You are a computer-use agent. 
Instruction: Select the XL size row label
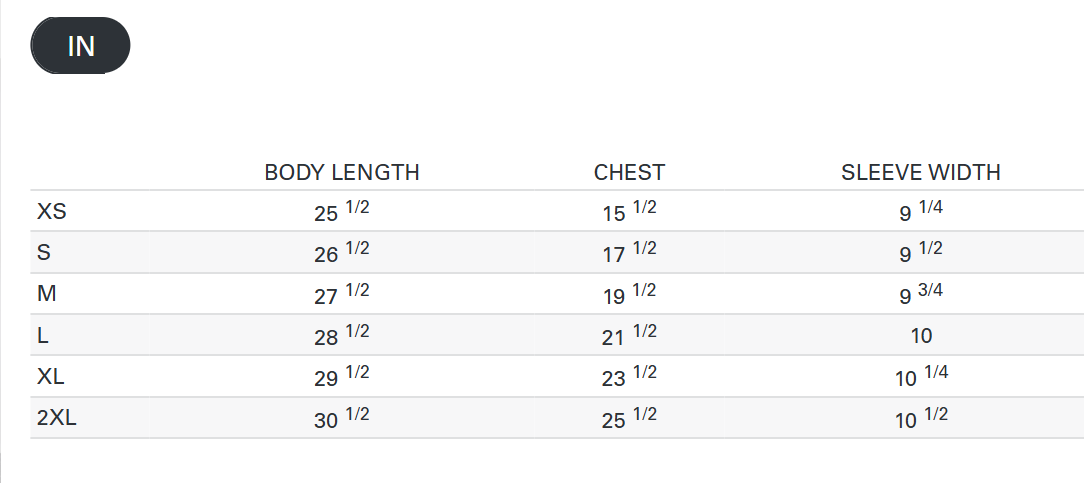[51, 377]
